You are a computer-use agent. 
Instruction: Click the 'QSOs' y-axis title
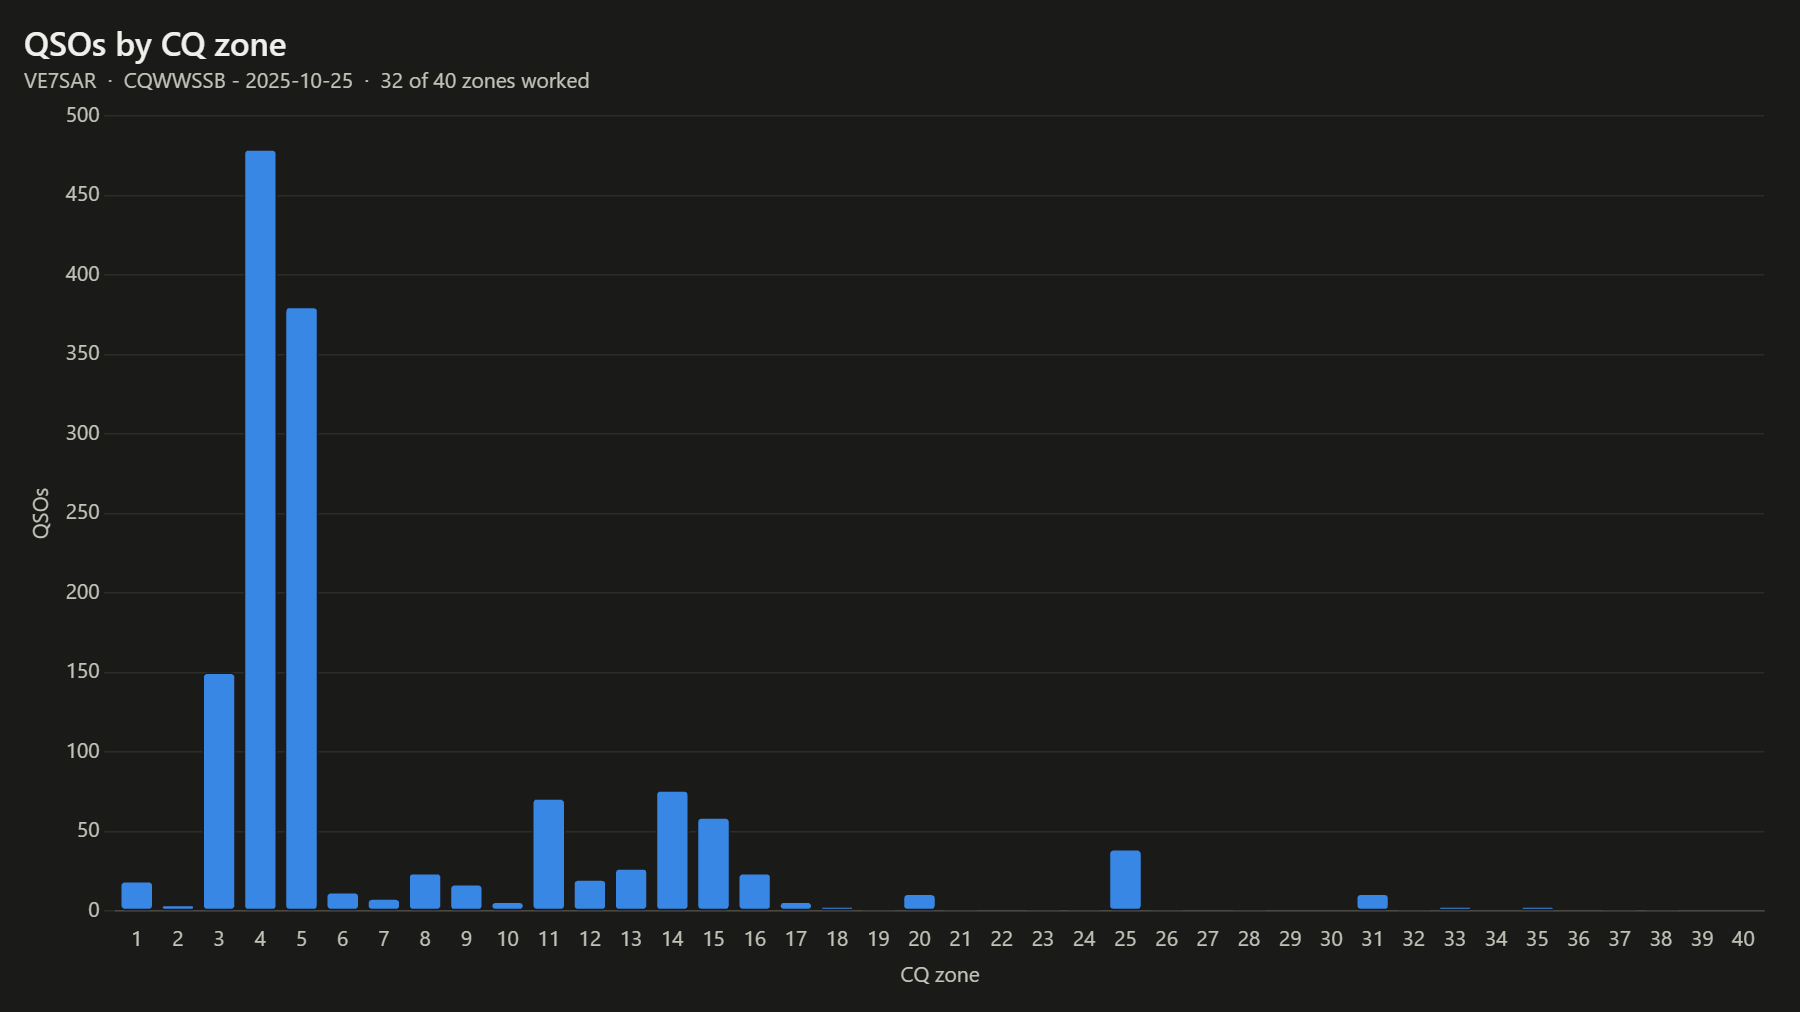[x=41, y=513]
